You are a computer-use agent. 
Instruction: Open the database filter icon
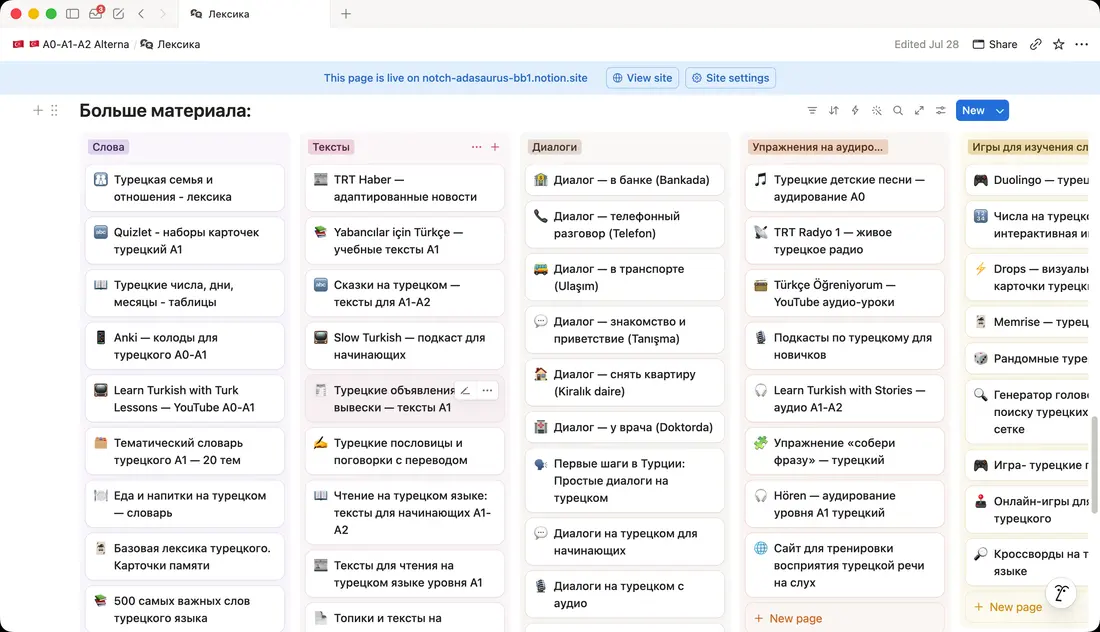tap(812, 110)
